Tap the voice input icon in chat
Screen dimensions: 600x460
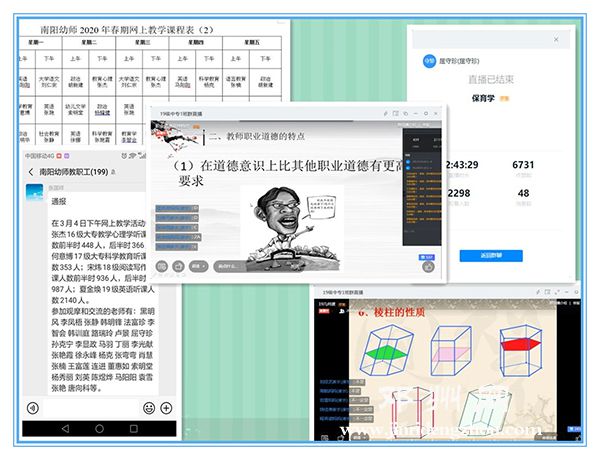coord(33,408)
